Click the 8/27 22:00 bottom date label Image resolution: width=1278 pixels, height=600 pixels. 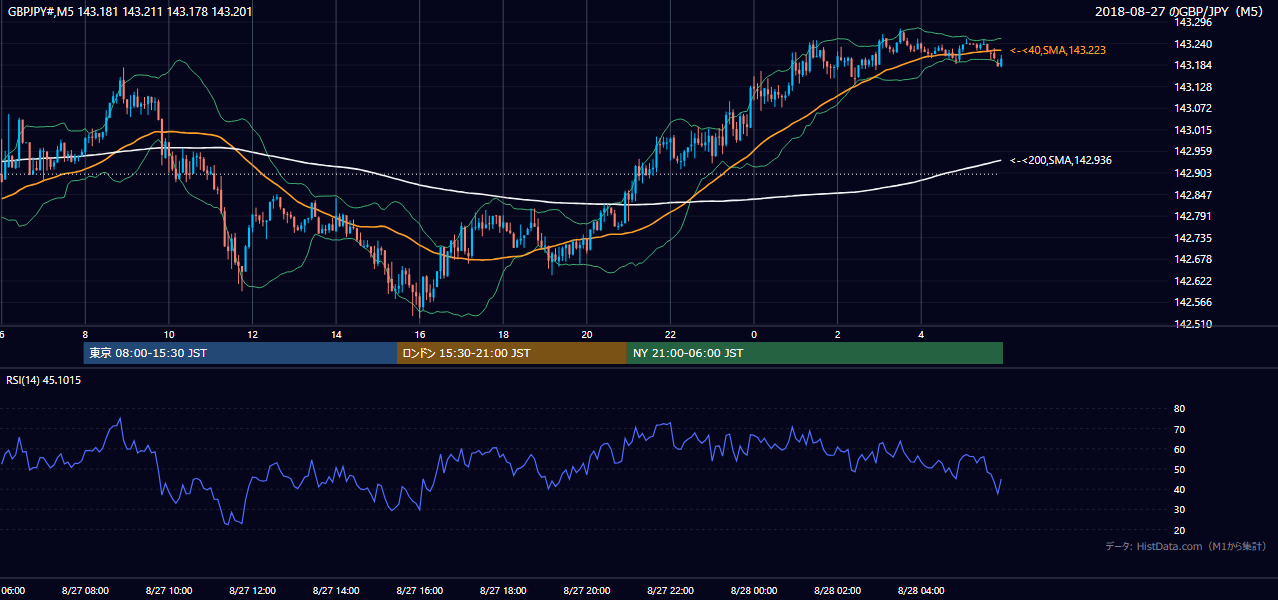tap(670, 591)
